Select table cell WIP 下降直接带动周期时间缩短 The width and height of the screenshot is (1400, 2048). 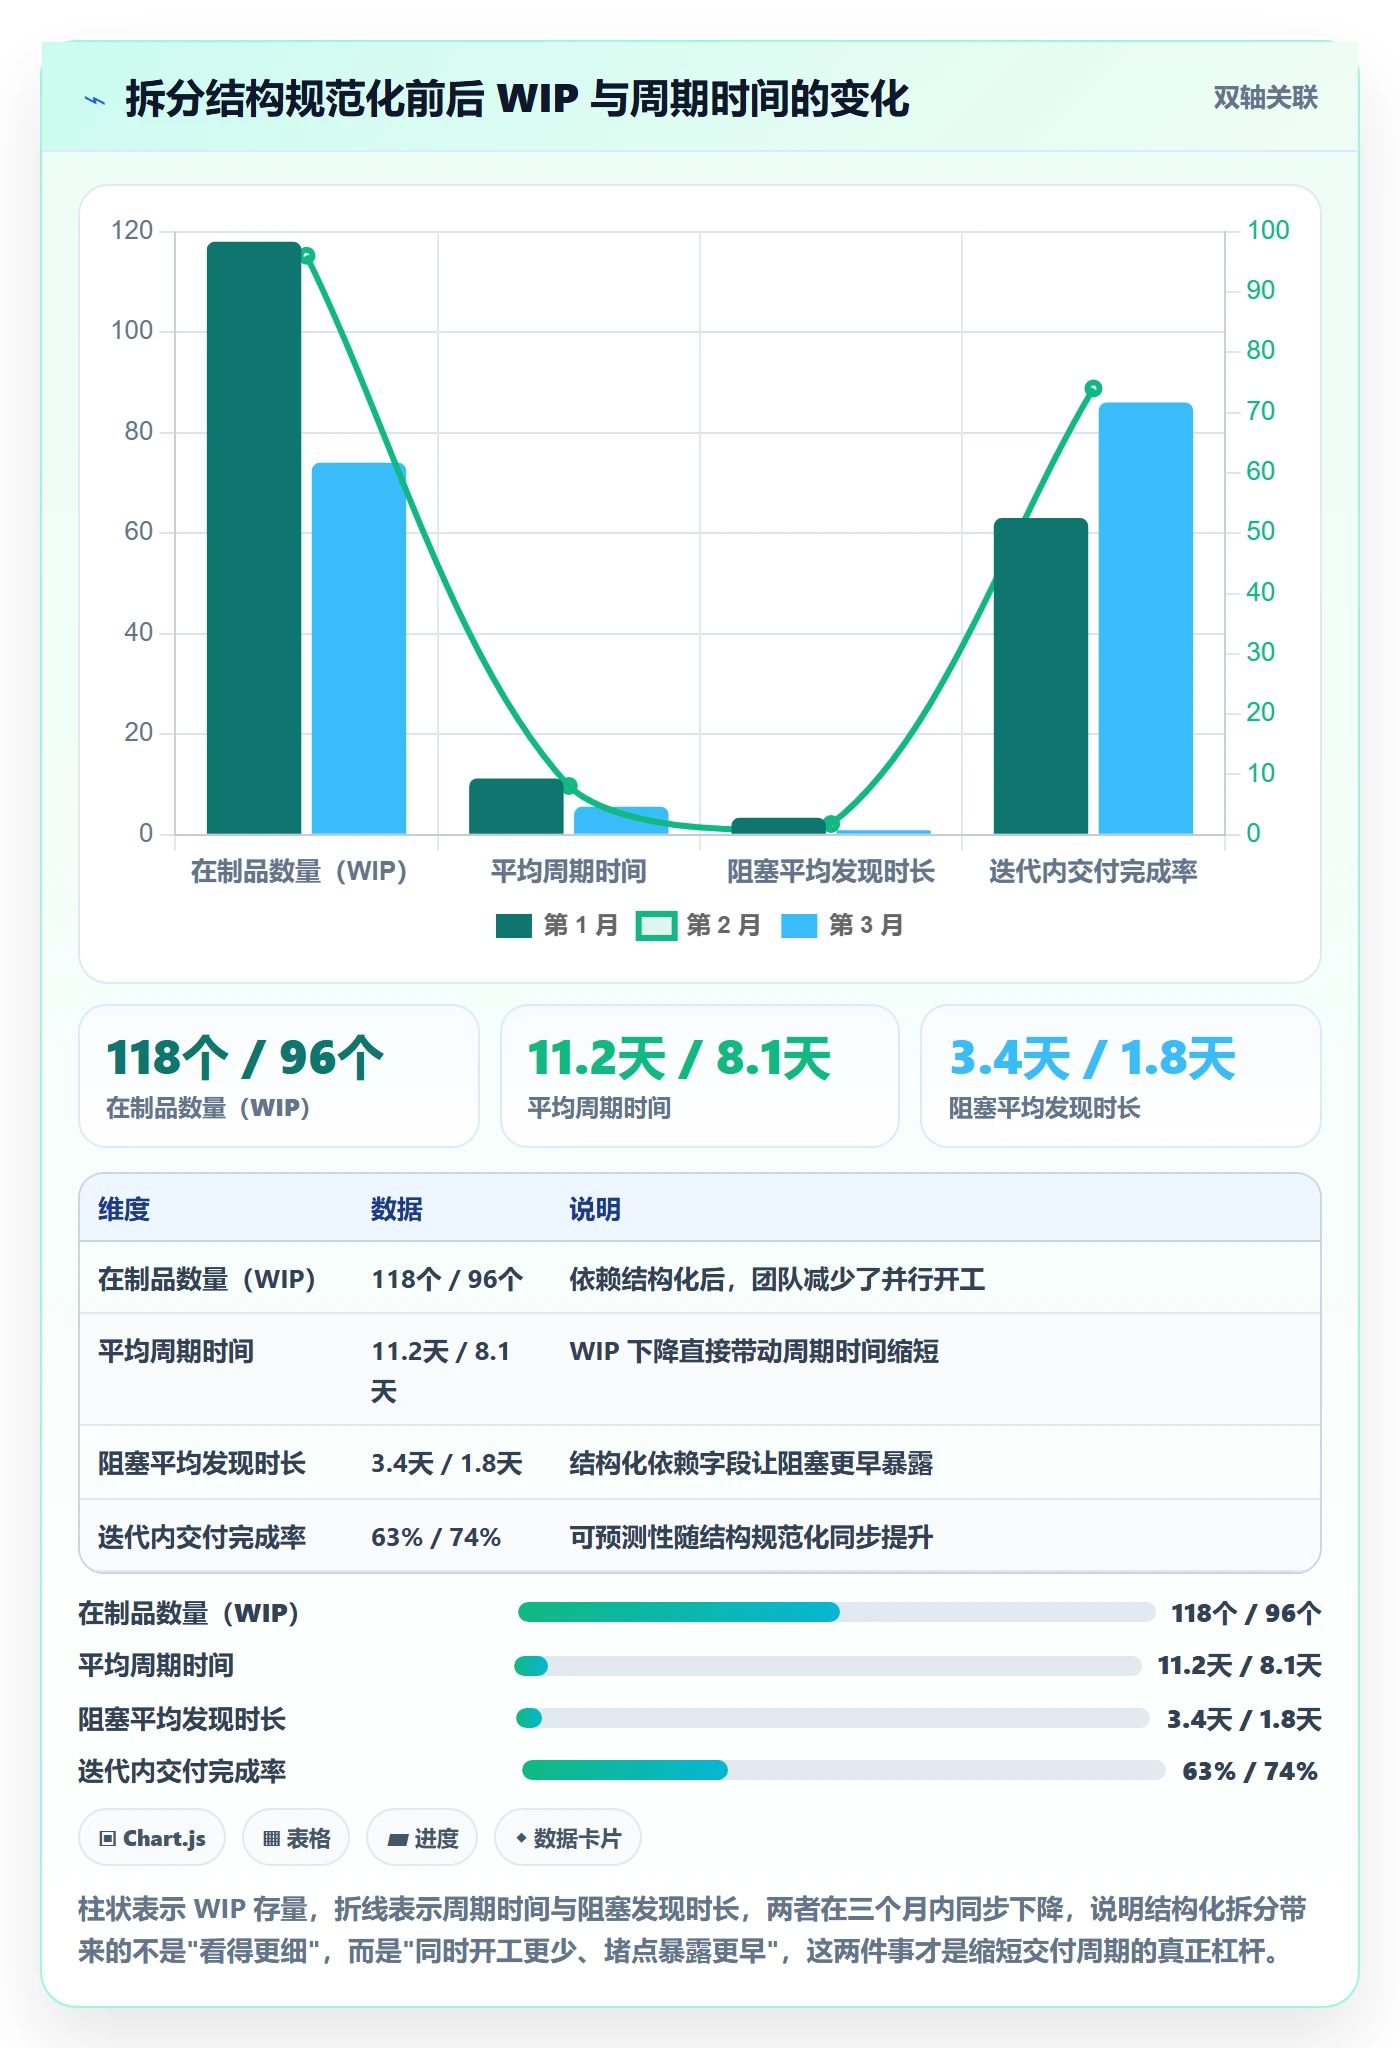click(x=754, y=1352)
